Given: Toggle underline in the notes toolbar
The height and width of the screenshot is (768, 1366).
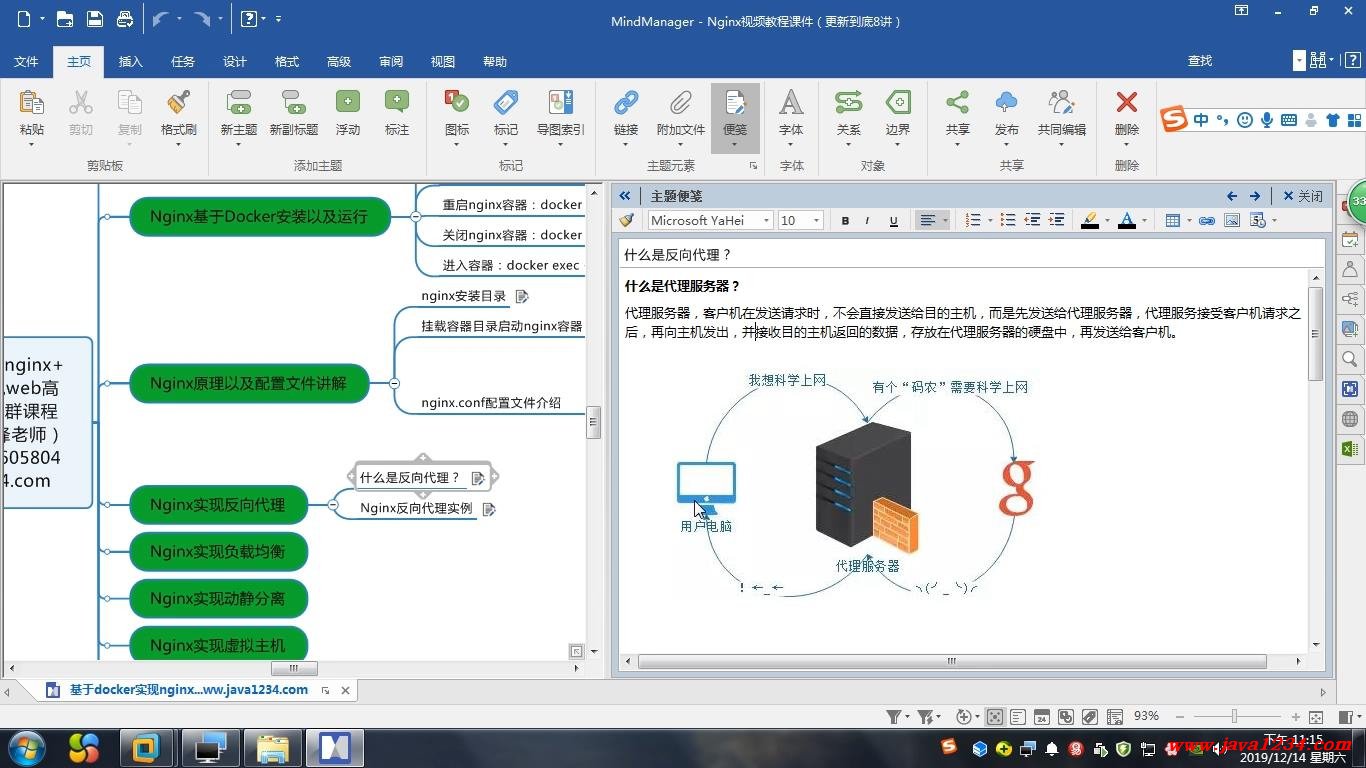Looking at the screenshot, I should [893, 220].
